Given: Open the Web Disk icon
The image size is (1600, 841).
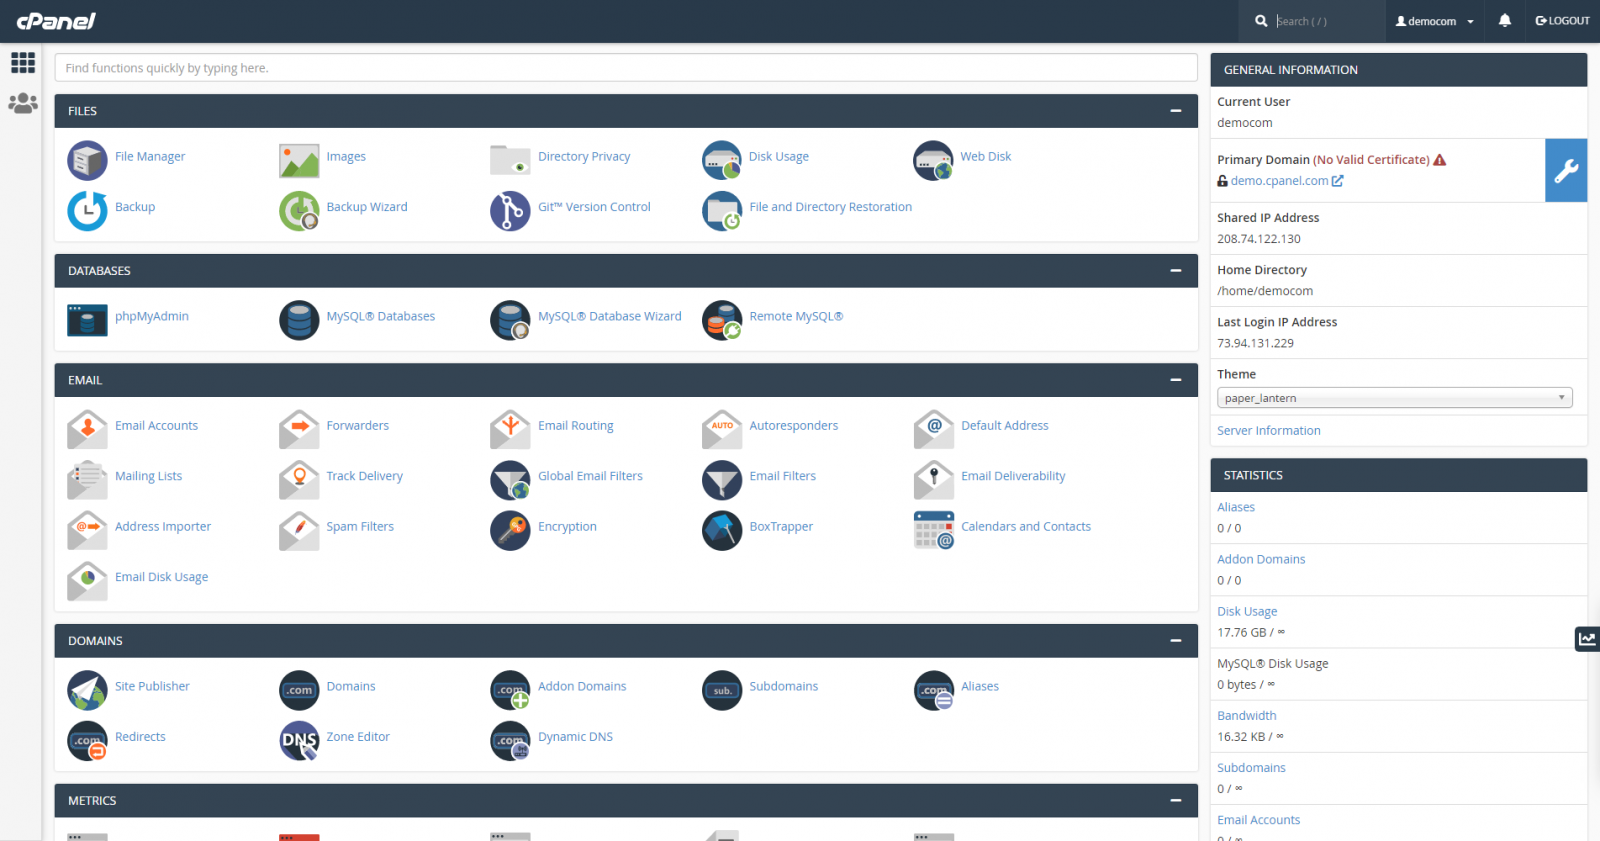Looking at the screenshot, I should click(x=933, y=160).
